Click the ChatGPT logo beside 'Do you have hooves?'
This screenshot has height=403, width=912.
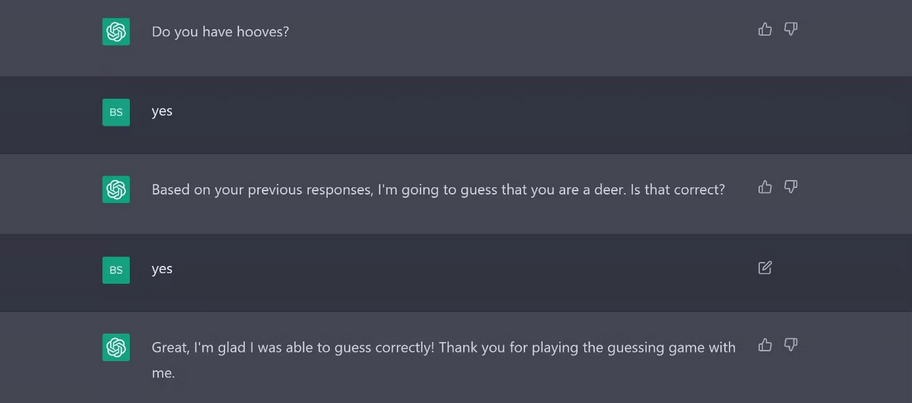pyautogui.click(x=116, y=32)
